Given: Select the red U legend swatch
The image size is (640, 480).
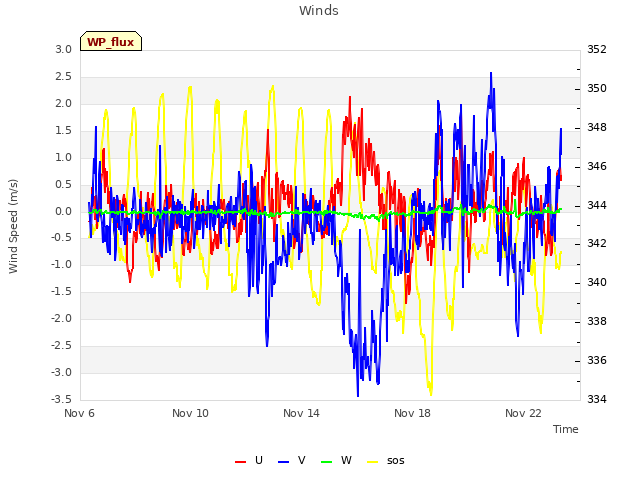Looking at the screenshot, I should (240, 462).
